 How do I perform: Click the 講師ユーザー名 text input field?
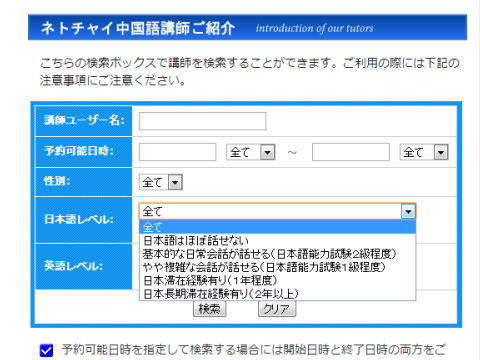click(202, 121)
